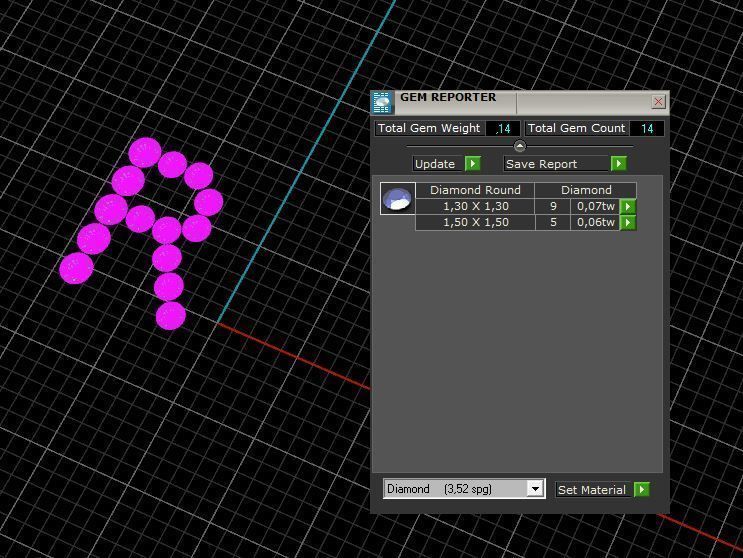Collapse the header via round arrow toggle

[x=520, y=146]
